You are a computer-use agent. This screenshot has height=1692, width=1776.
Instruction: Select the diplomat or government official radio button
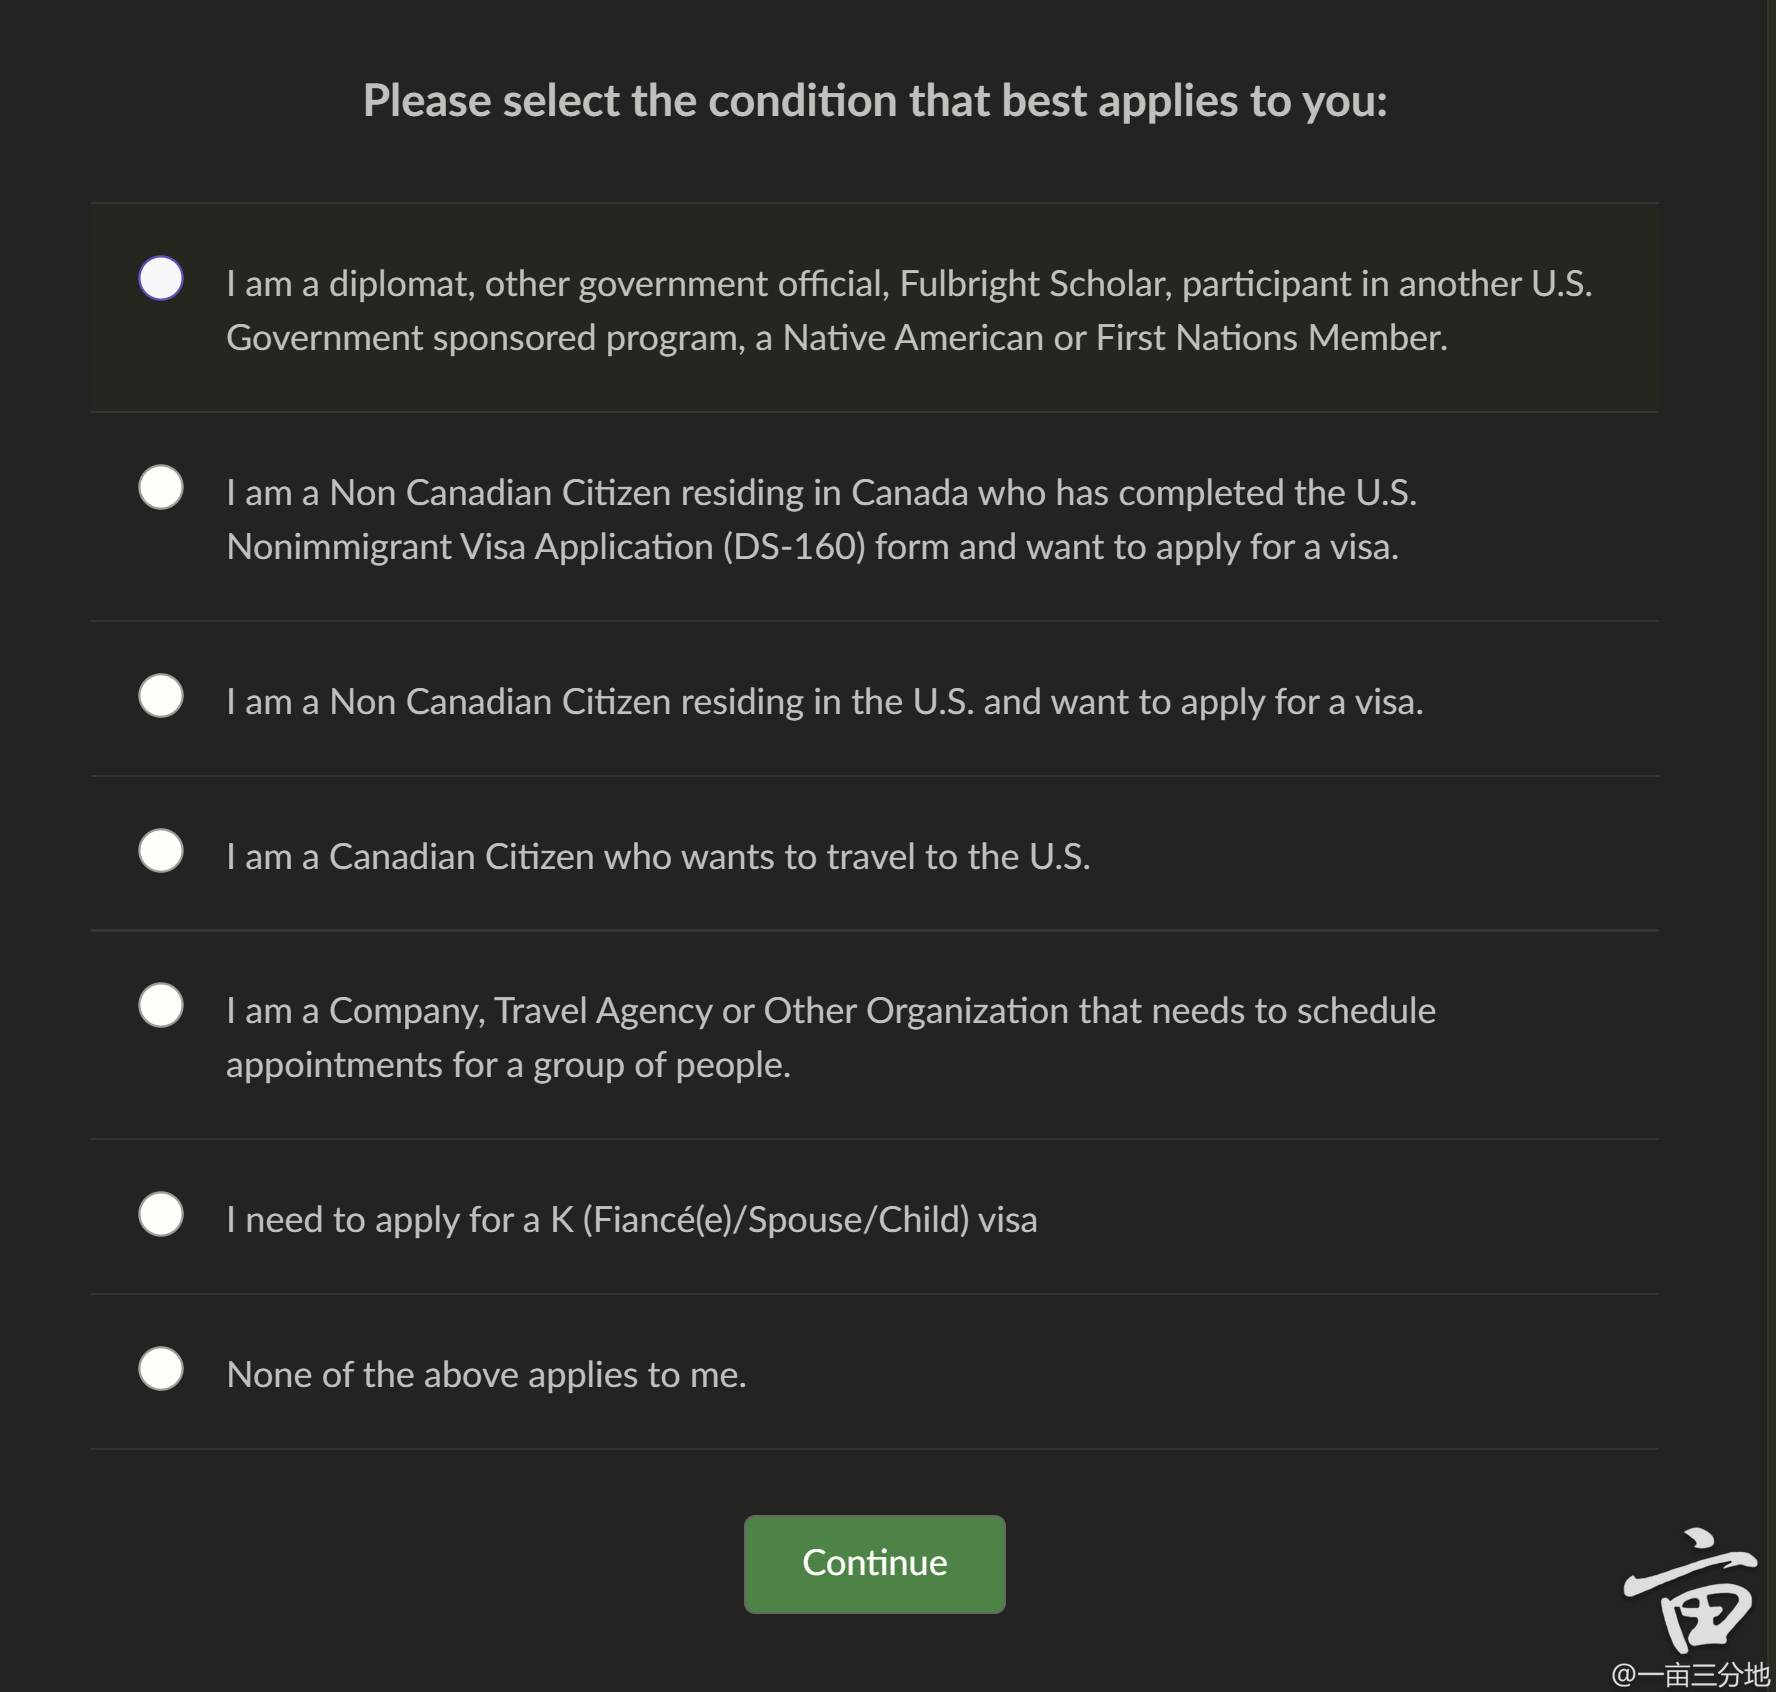161,278
